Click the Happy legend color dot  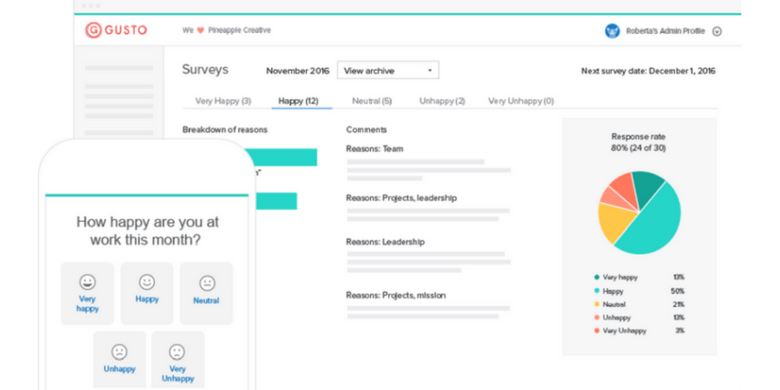(596, 291)
